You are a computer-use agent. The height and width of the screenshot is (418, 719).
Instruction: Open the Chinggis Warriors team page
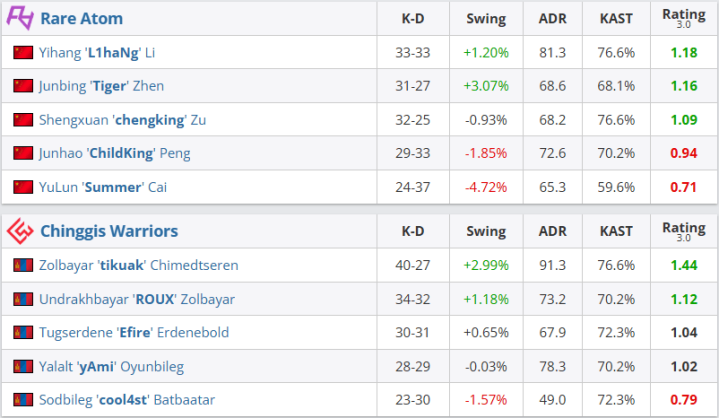click(109, 231)
